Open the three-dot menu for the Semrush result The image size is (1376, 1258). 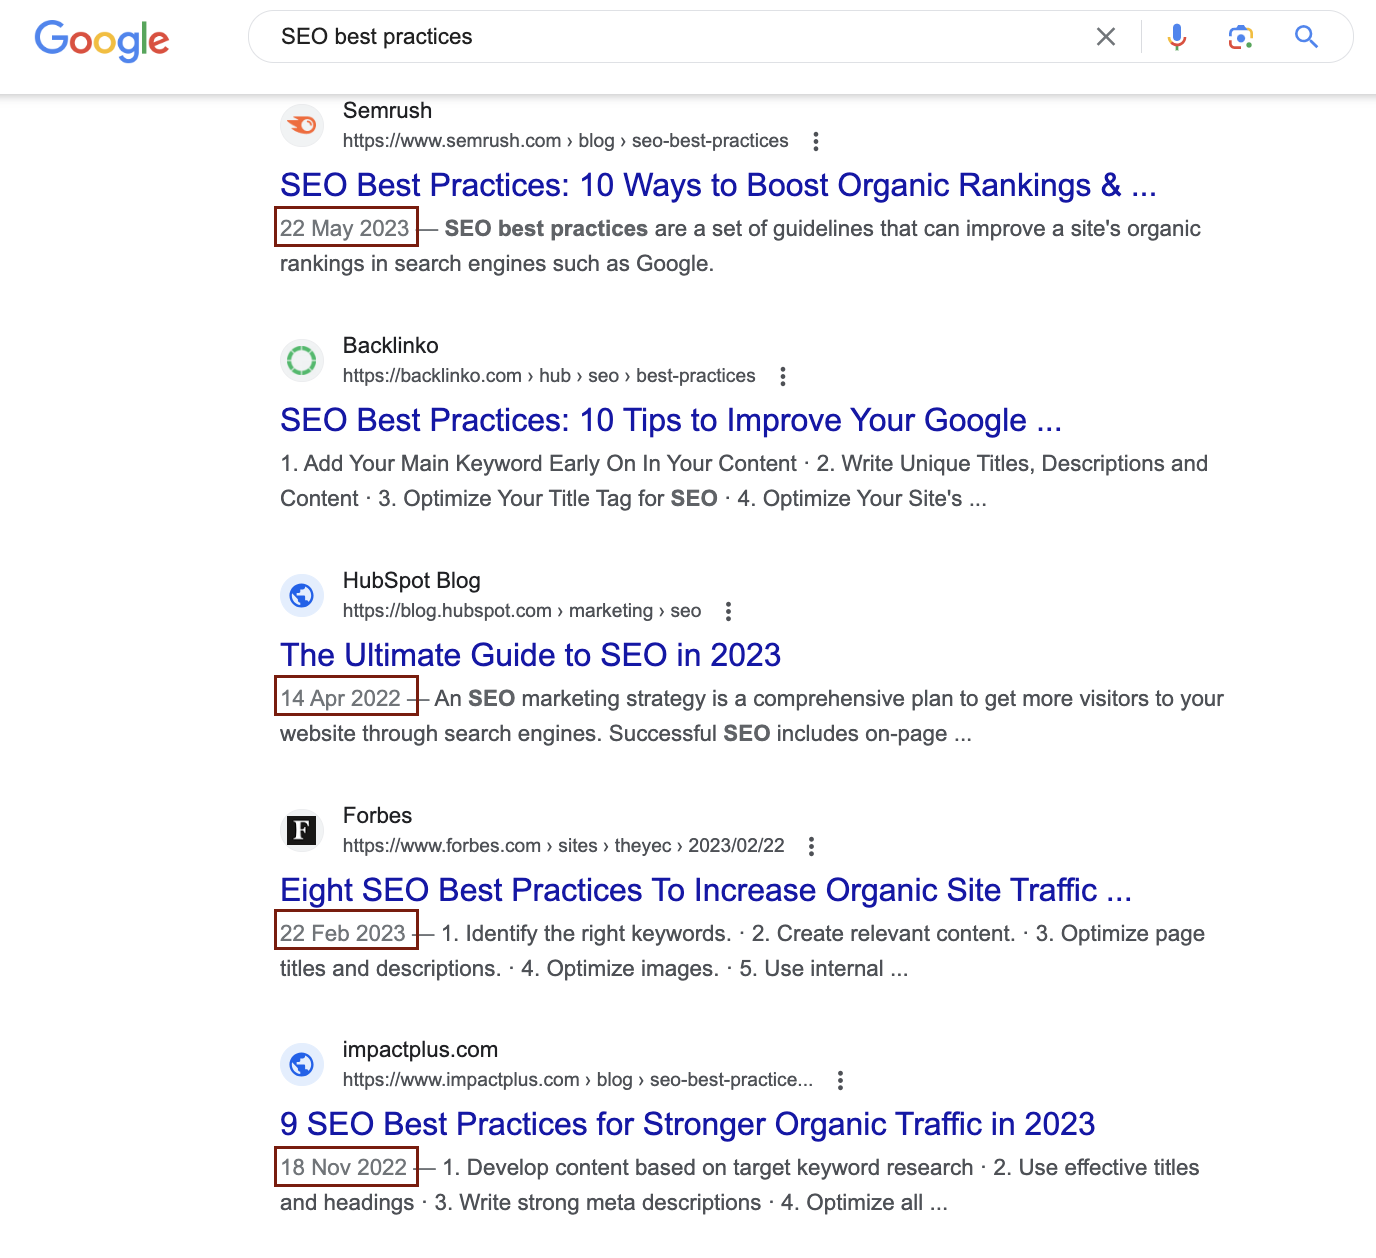(816, 142)
